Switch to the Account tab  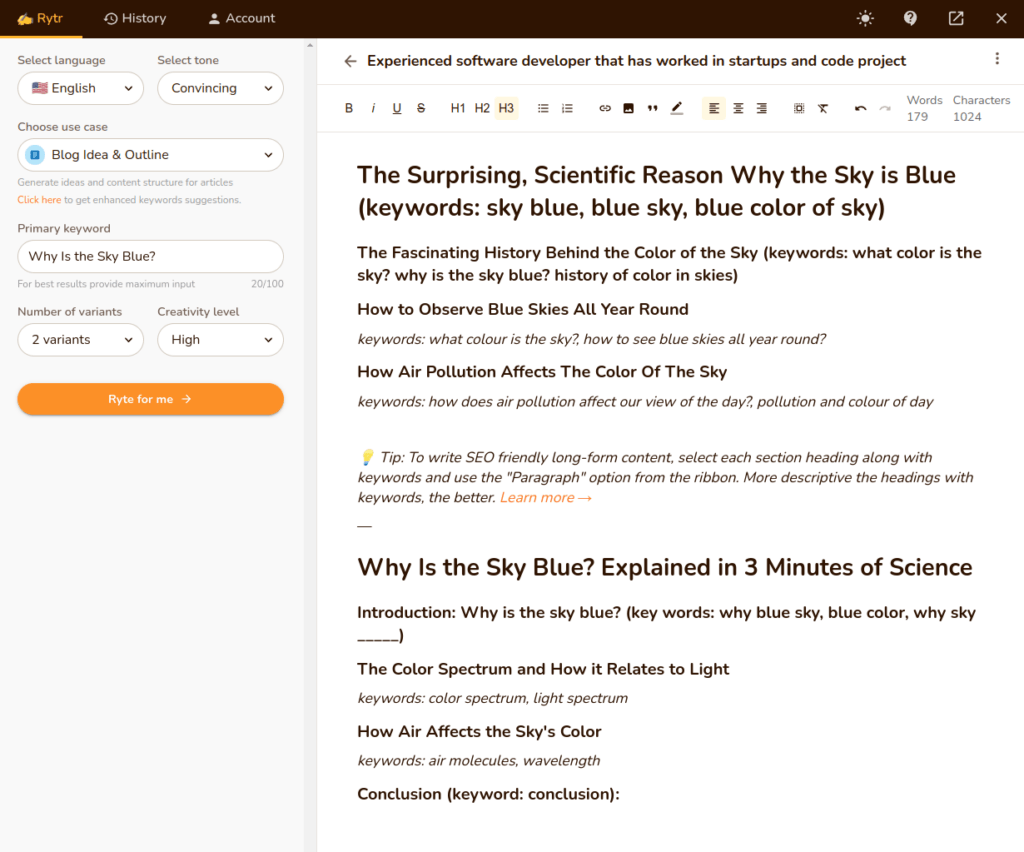242,18
